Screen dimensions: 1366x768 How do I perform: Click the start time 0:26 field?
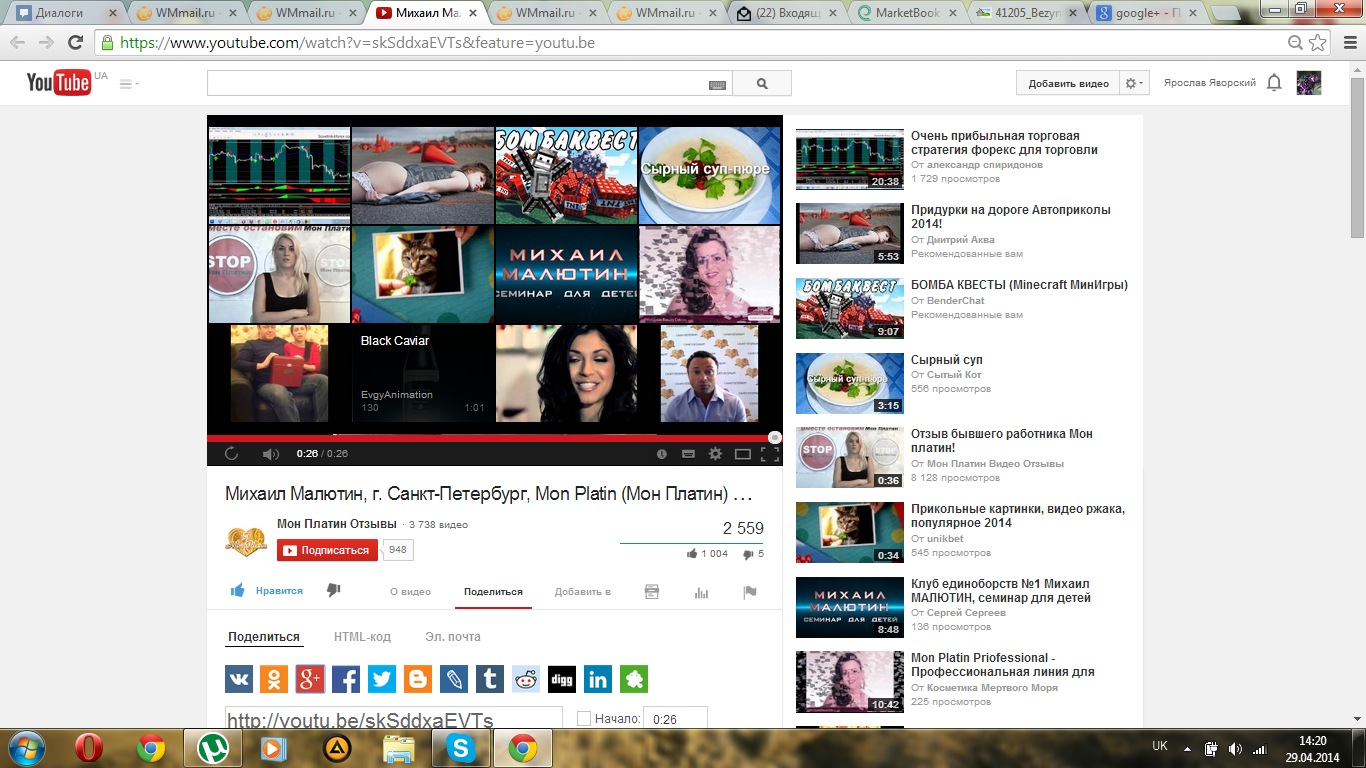[x=675, y=719]
